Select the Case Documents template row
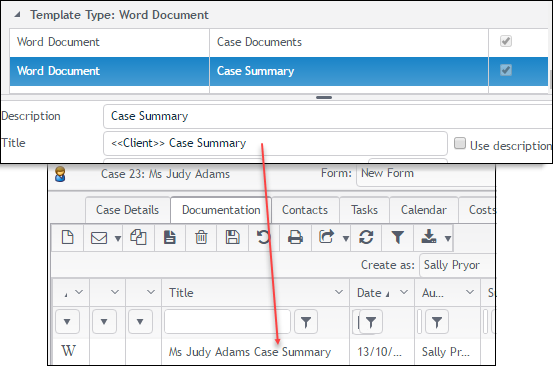The height and width of the screenshot is (366, 553). pos(279,42)
